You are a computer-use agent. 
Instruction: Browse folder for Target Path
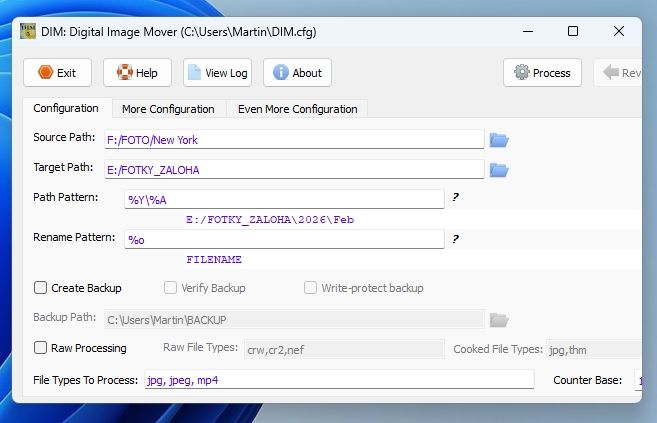click(x=499, y=170)
